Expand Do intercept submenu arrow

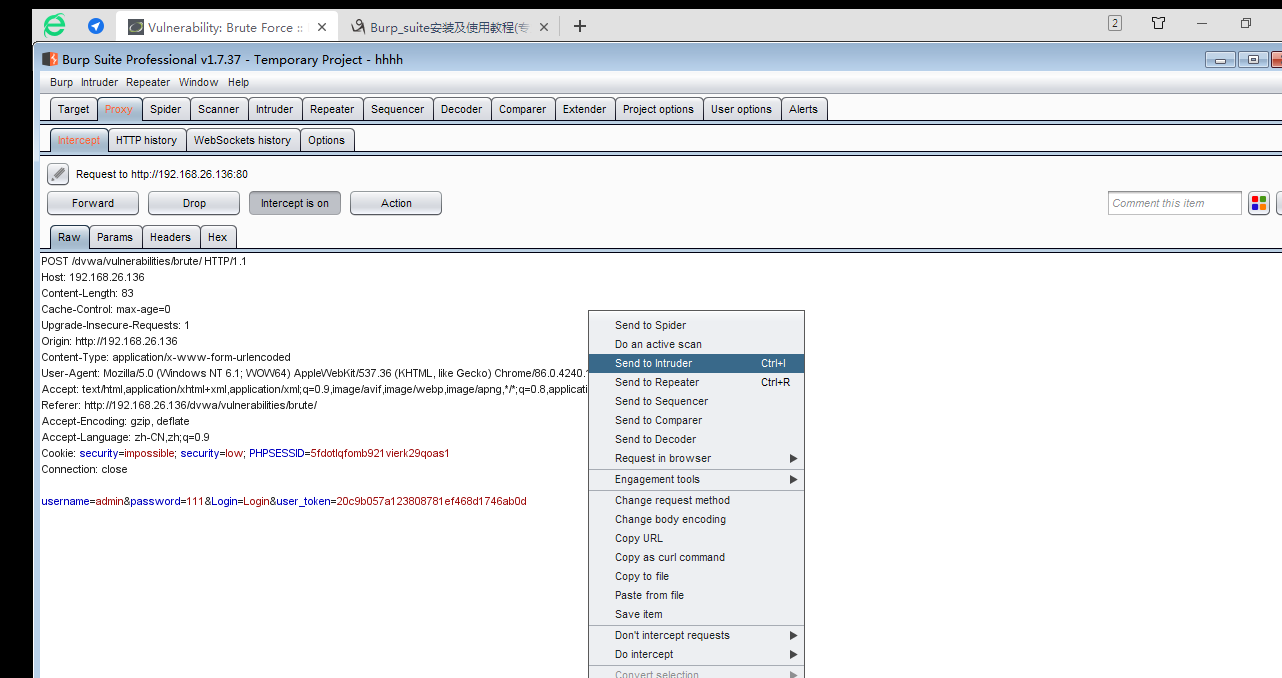point(794,654)
